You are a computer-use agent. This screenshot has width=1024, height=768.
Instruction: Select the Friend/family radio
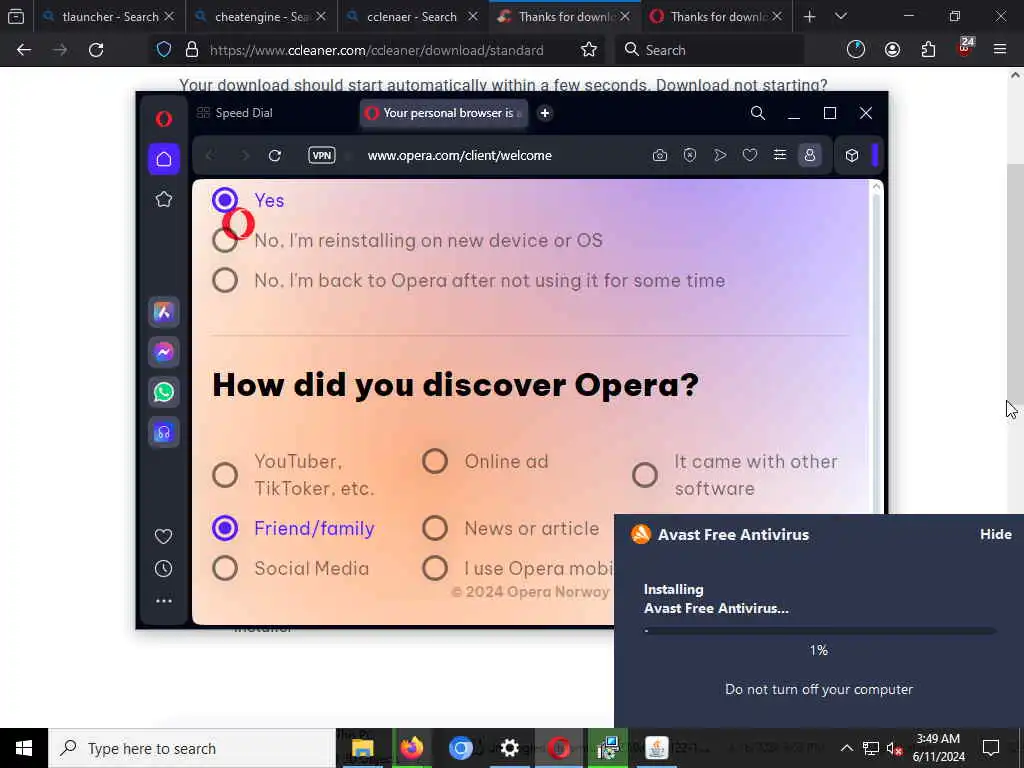click(225, 528)
